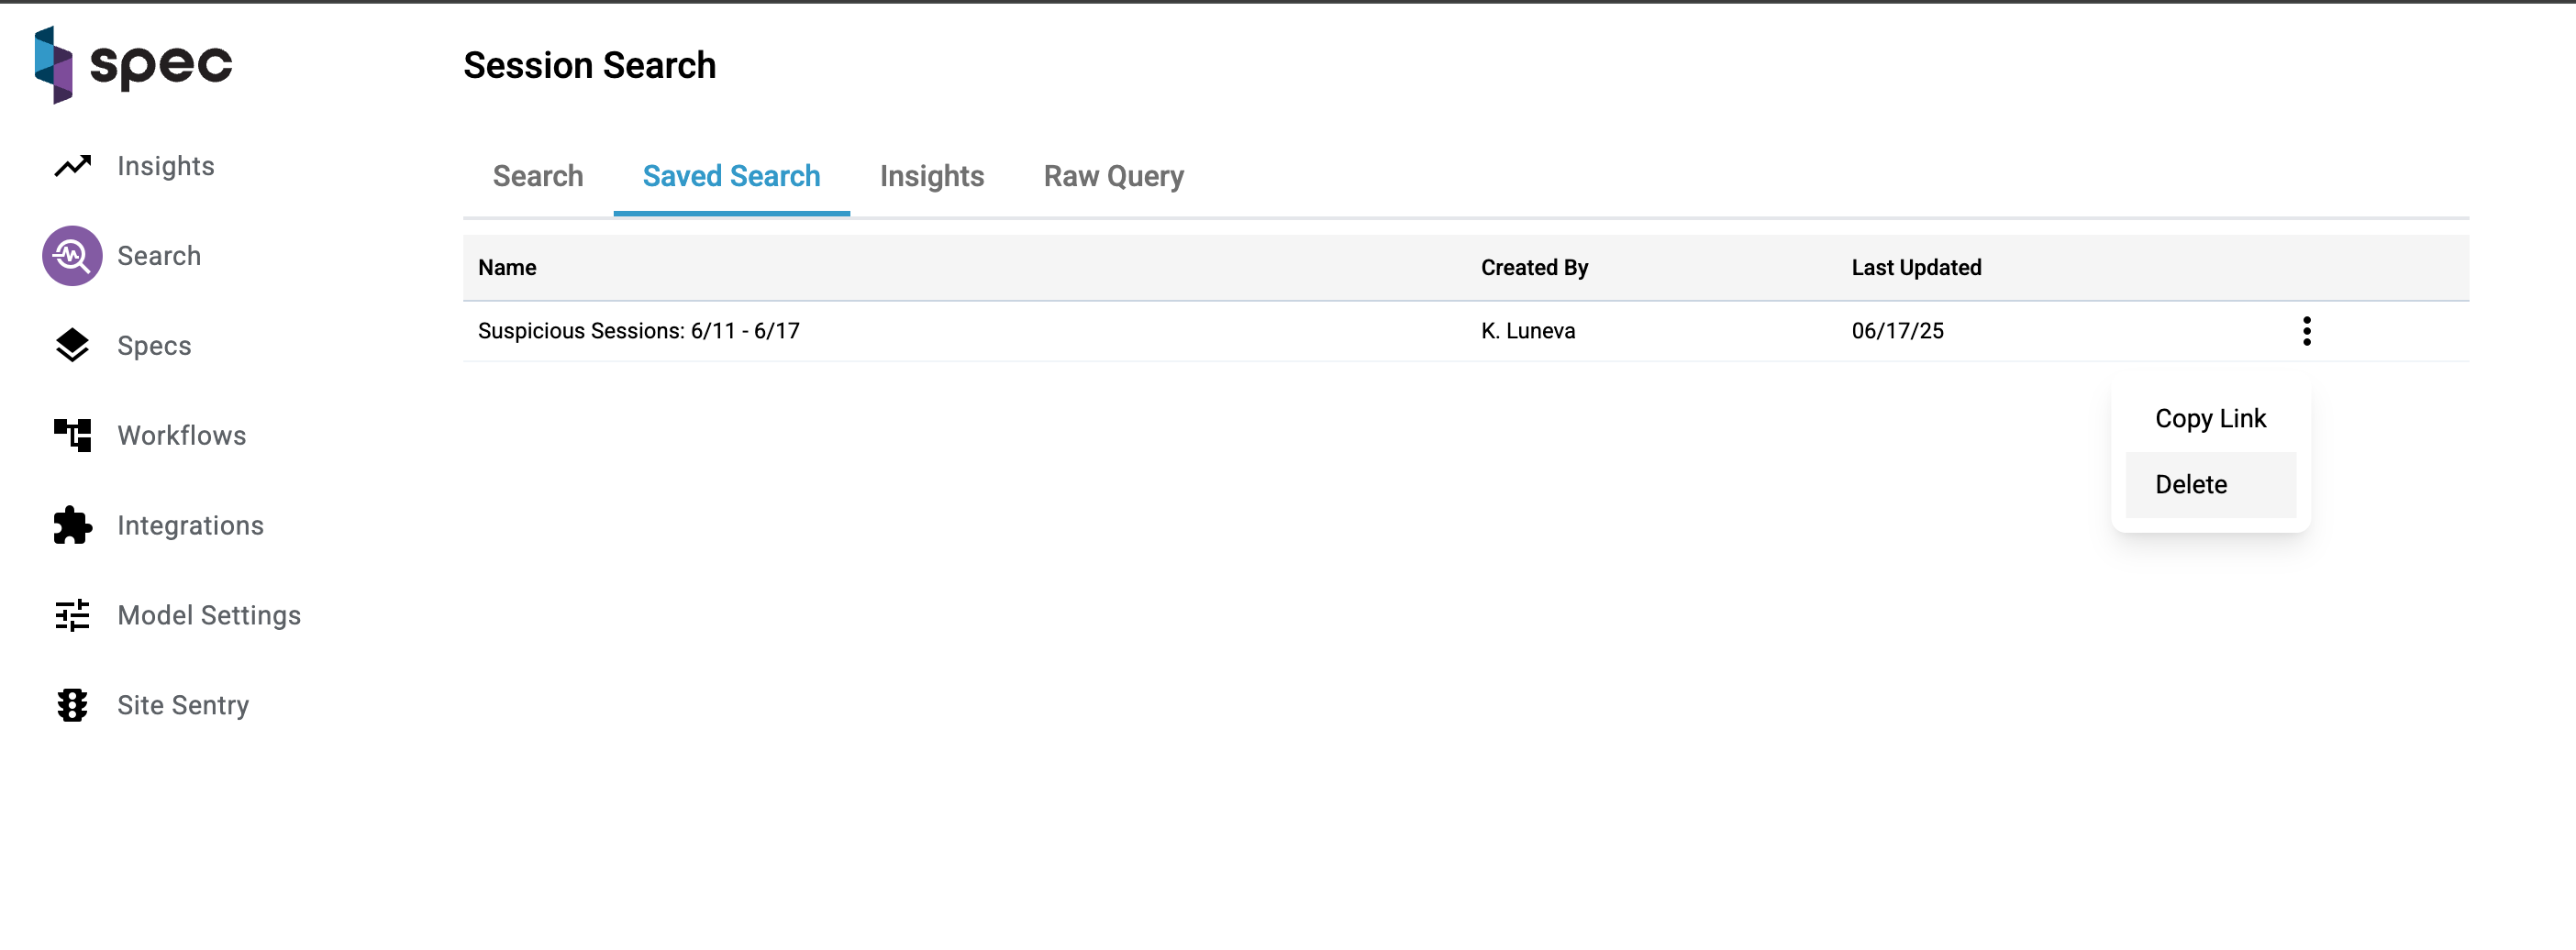Toggle the three-dot row actions menu
This screenshot has height=950, width=2576.
pos(2306,331)
